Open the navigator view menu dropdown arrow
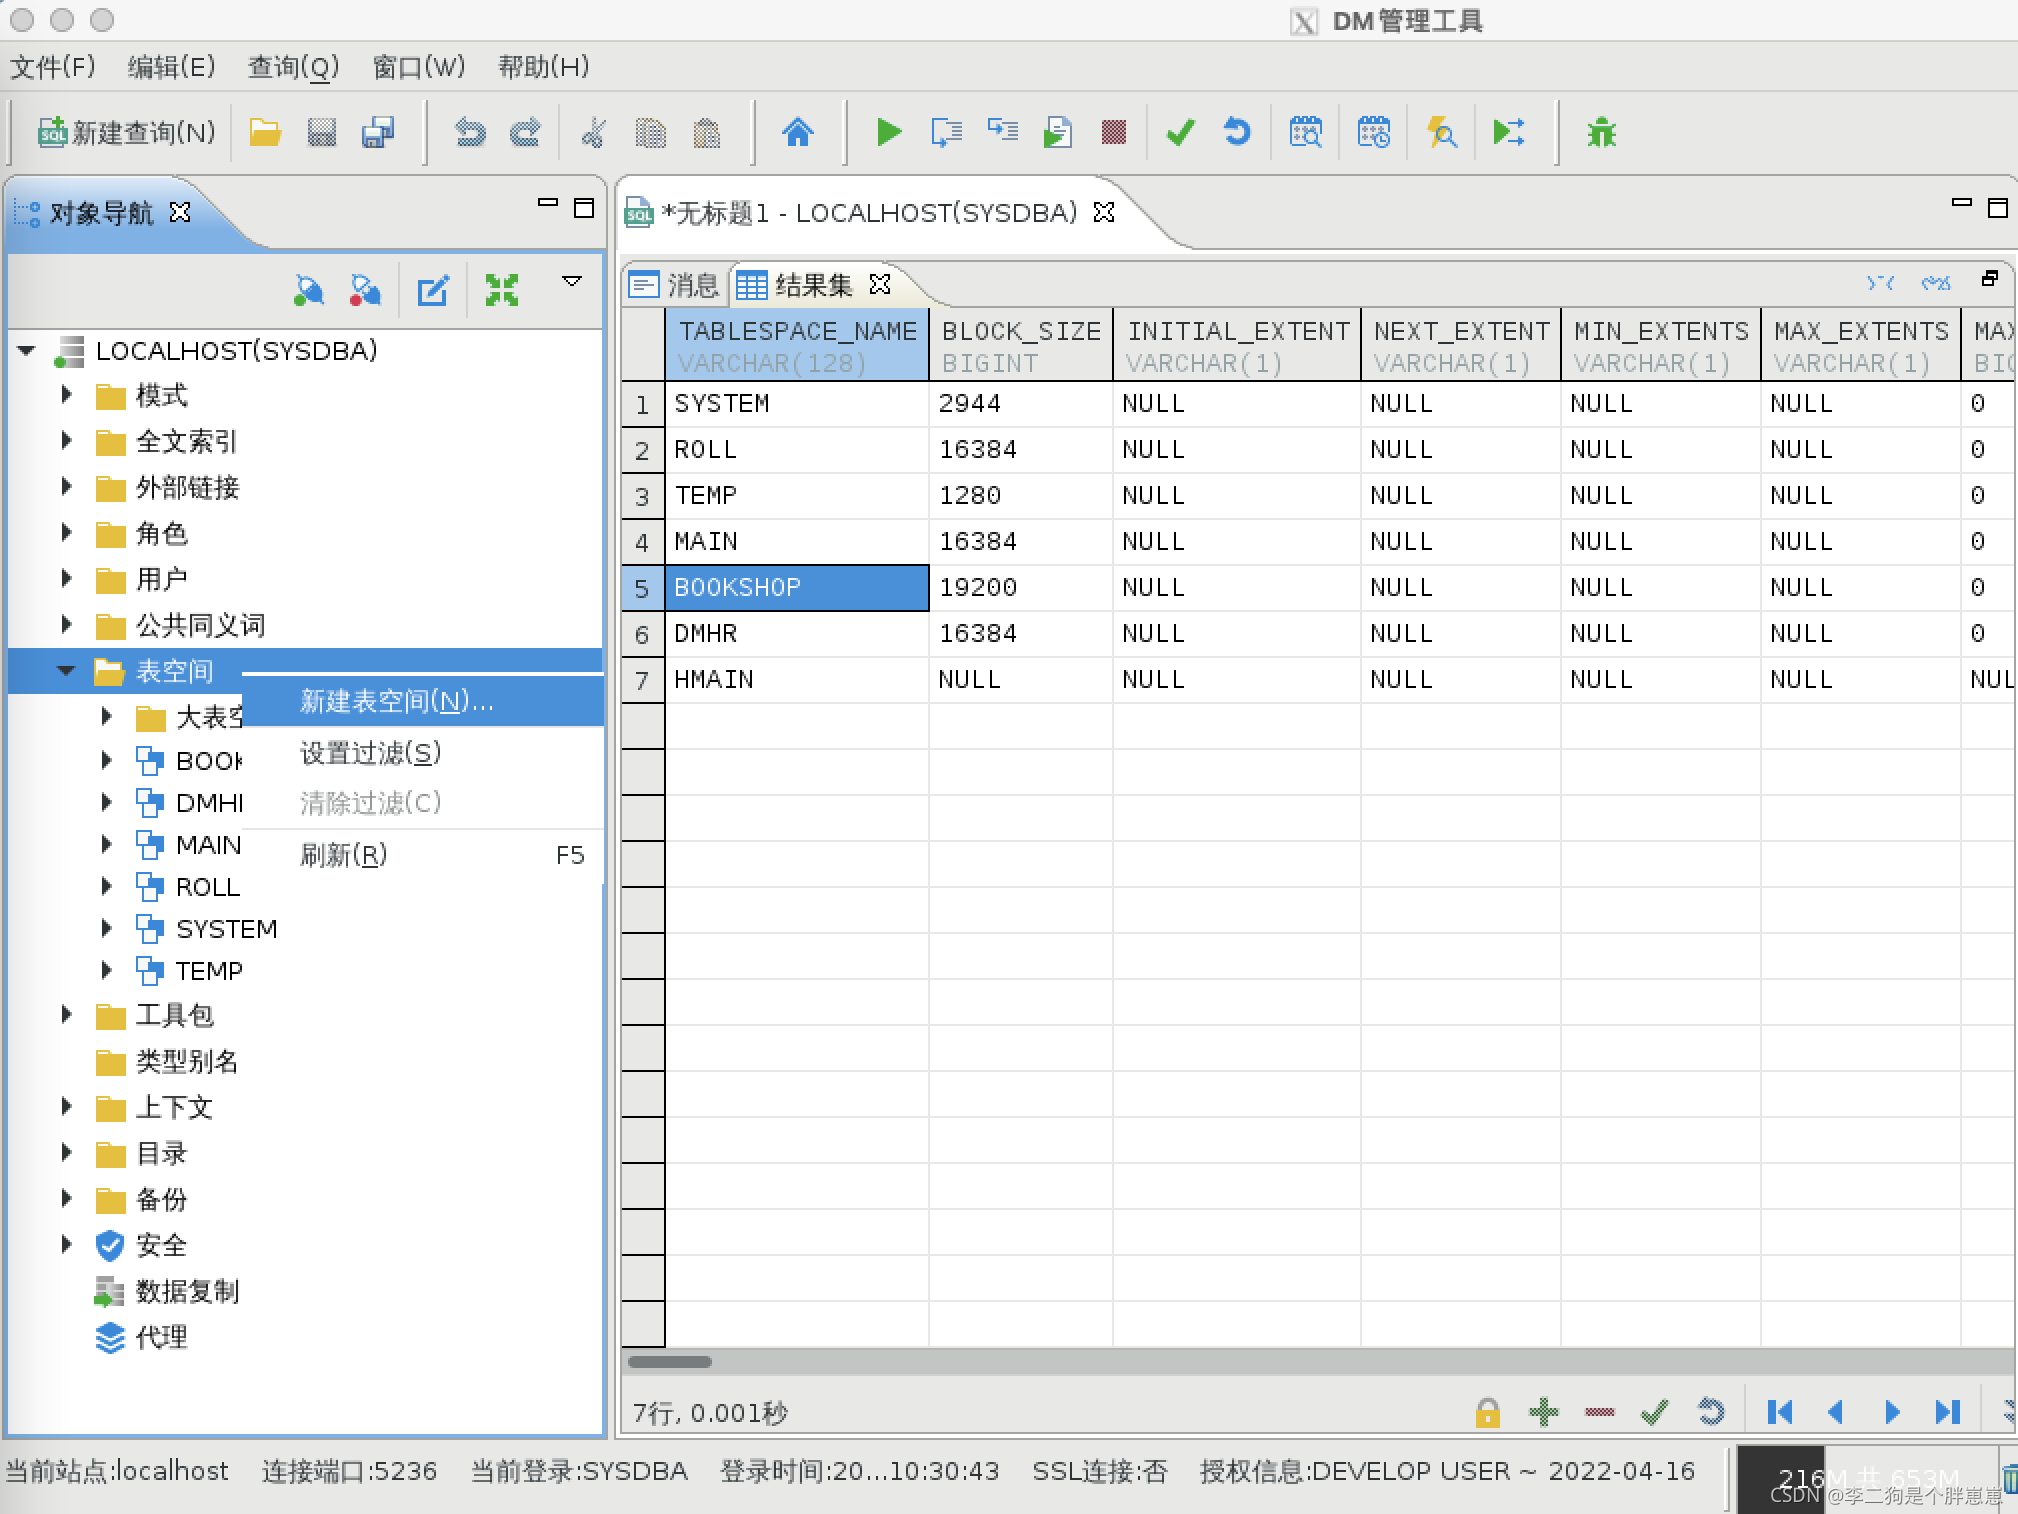Viewport: 2018px width, 1514px height. [x=572, y=281]
